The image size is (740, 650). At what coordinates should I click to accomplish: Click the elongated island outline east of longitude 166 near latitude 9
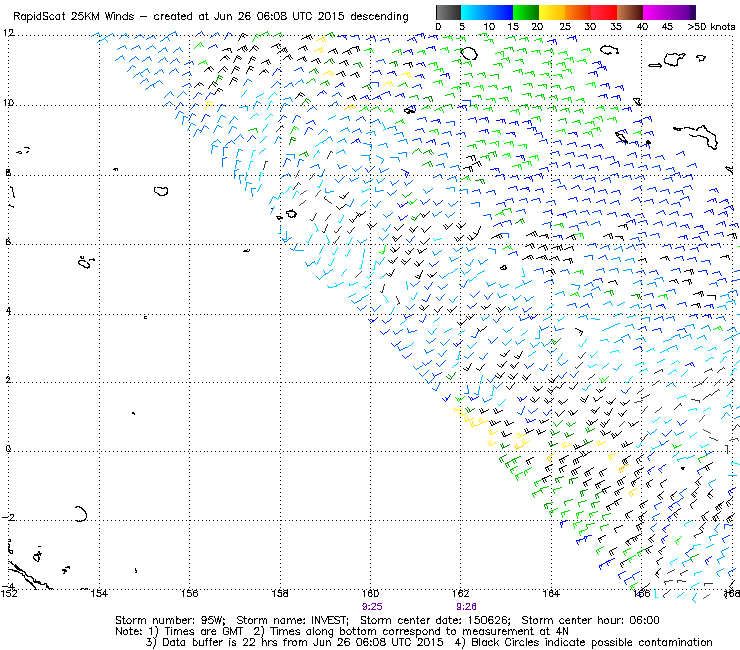tap(698, 136)
